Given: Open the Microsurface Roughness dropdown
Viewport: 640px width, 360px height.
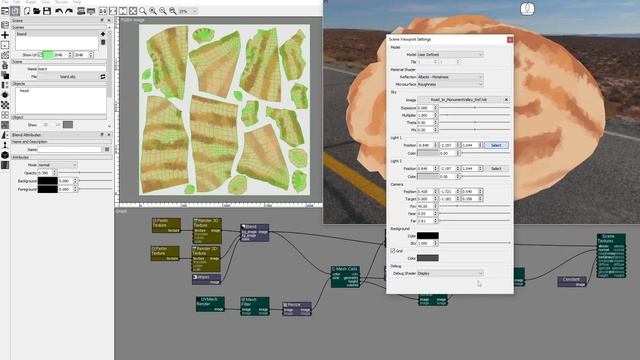Looking at the screenshot, I should click(x=450, y=84).
